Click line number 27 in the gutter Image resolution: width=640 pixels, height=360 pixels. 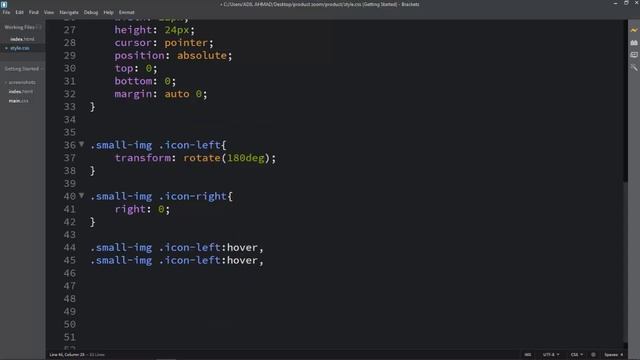69,30
